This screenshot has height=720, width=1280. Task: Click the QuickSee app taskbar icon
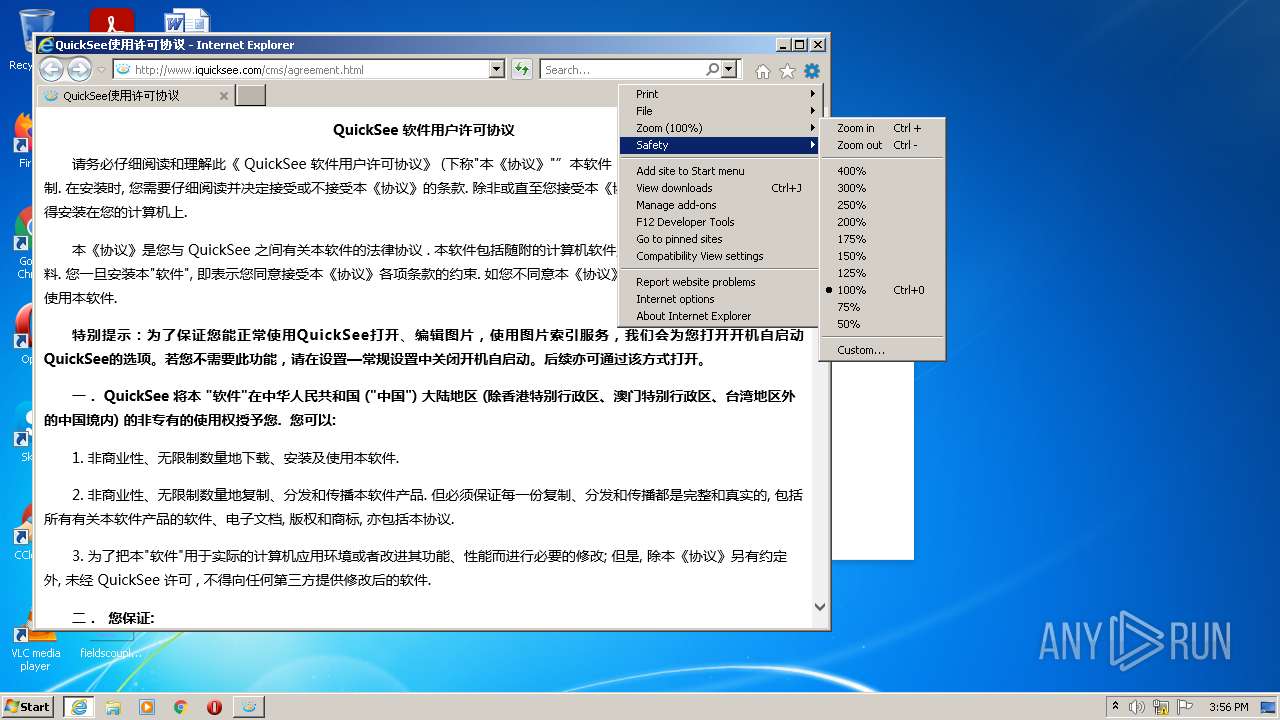249,706
